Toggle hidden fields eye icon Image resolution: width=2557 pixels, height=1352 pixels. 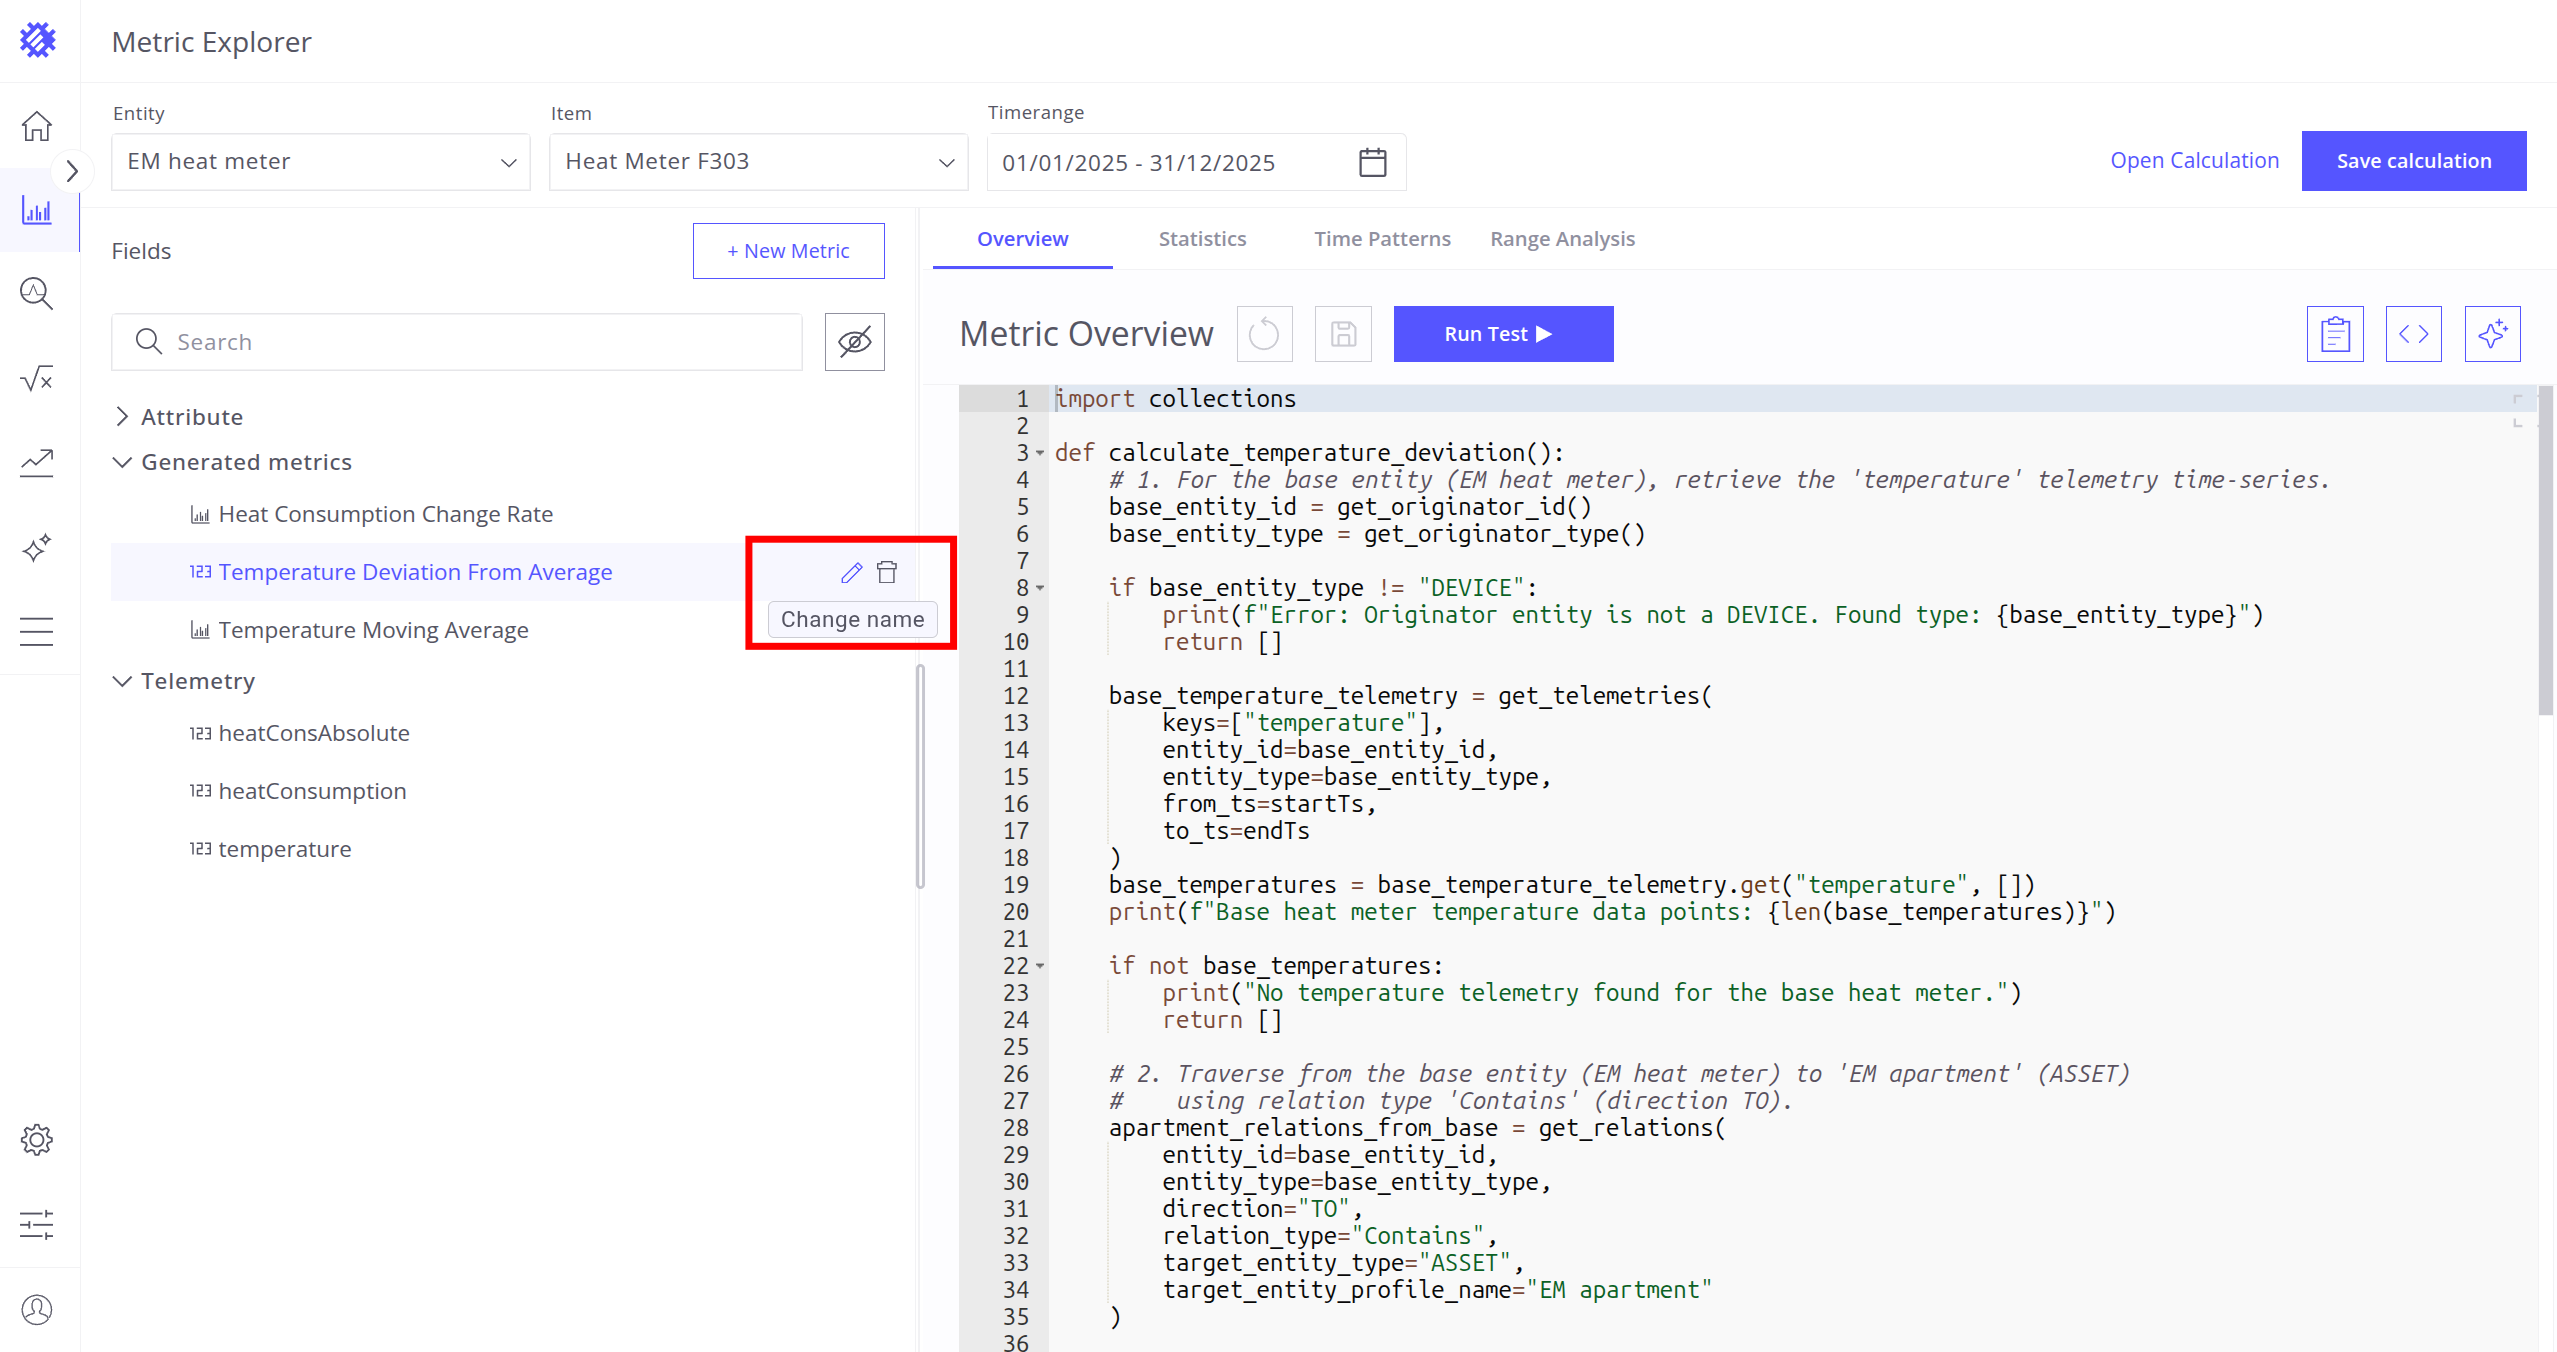point(854,342)
